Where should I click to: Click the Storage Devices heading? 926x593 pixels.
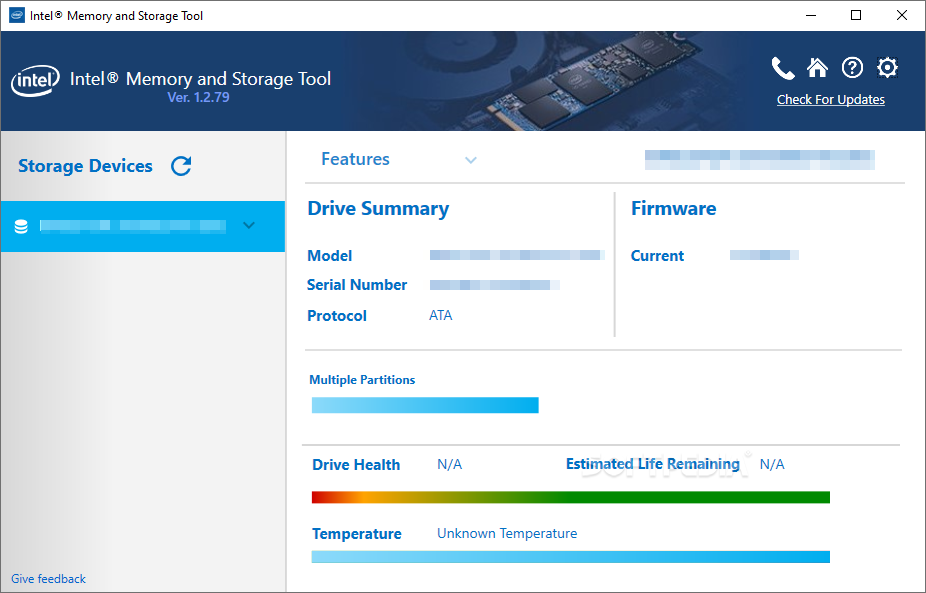pyautogui.click(x=85, y=166)
